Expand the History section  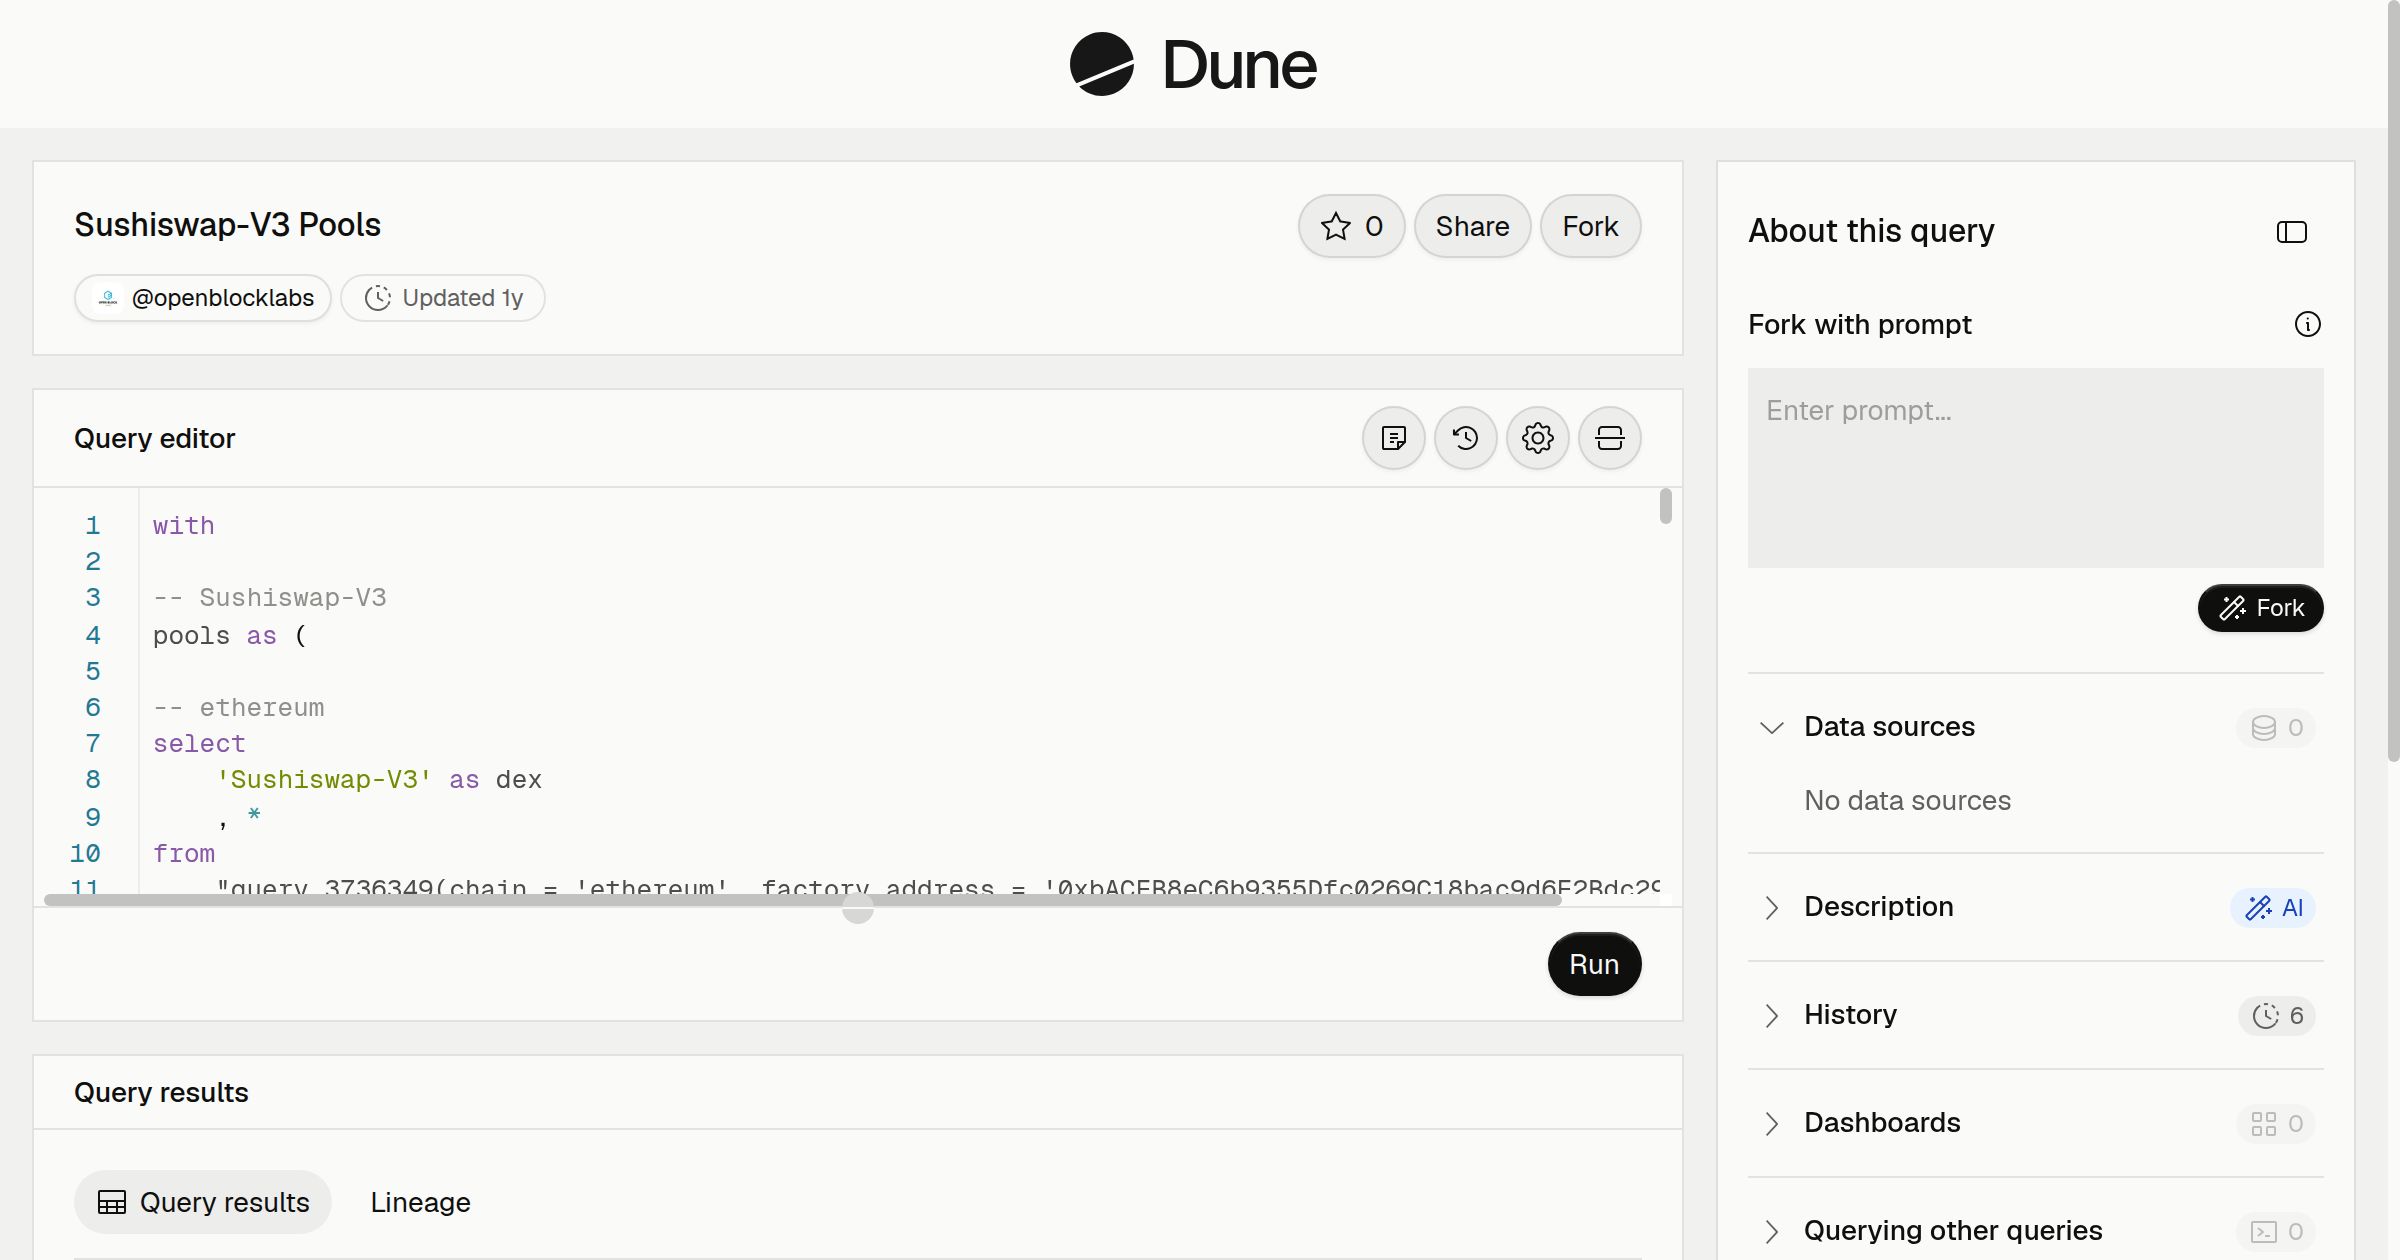[1771, 1015]
